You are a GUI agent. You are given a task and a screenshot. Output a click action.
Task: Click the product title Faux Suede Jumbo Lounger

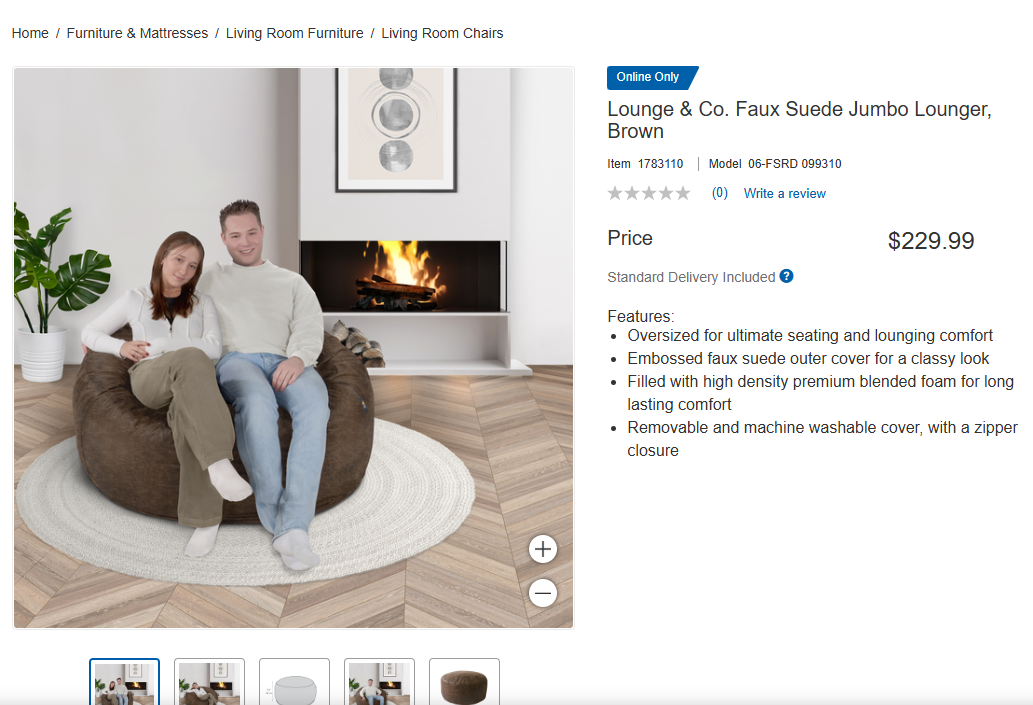pos(799,120)
